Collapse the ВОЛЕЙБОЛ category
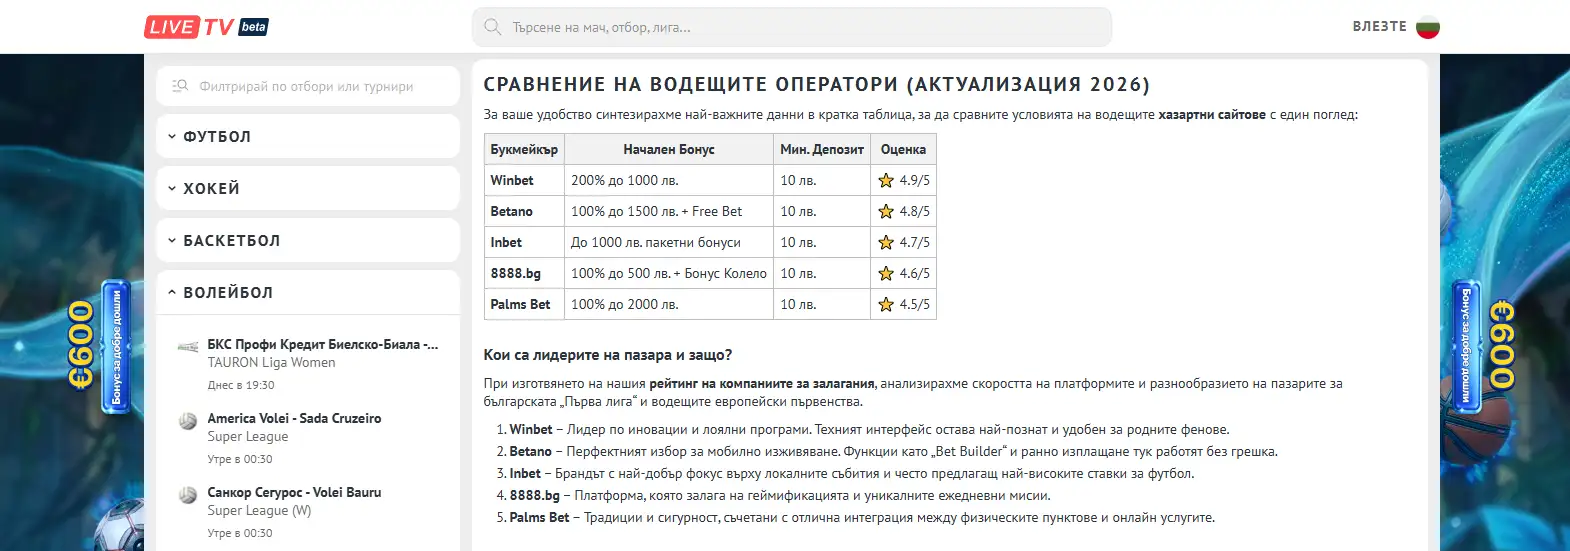 [x=308, y=292]
